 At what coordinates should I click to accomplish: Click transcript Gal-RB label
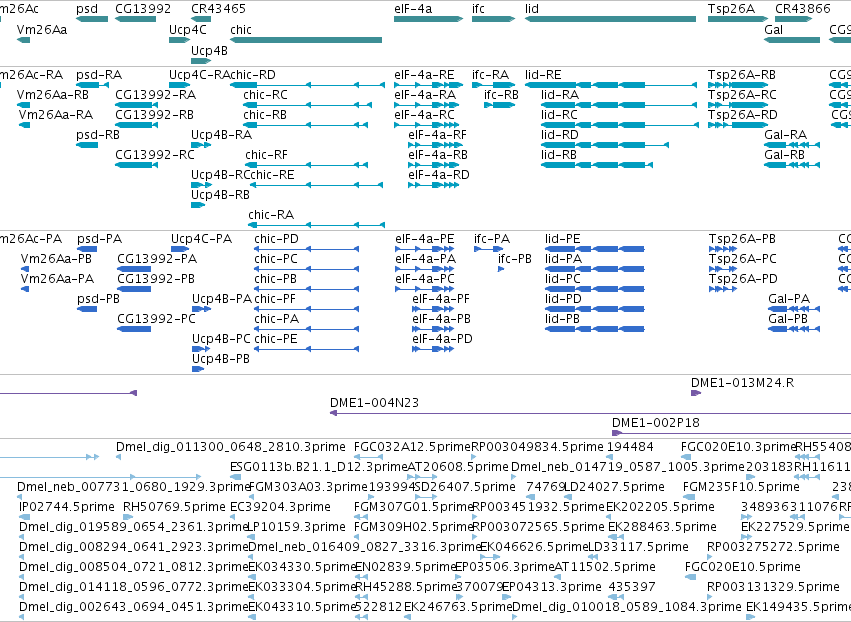(785, 155)
